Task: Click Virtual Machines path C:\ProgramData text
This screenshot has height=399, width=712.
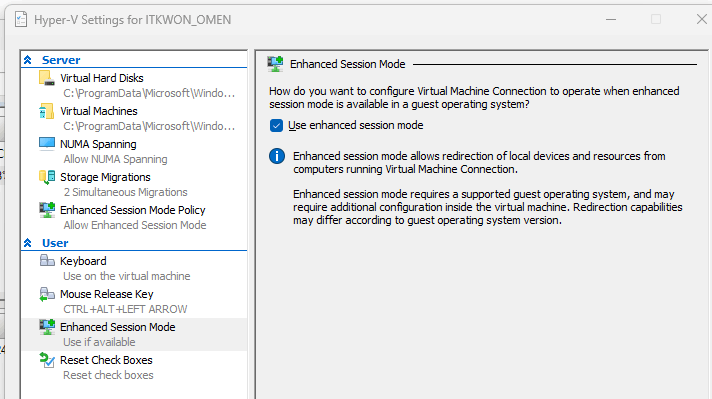Action: [149, 127]
